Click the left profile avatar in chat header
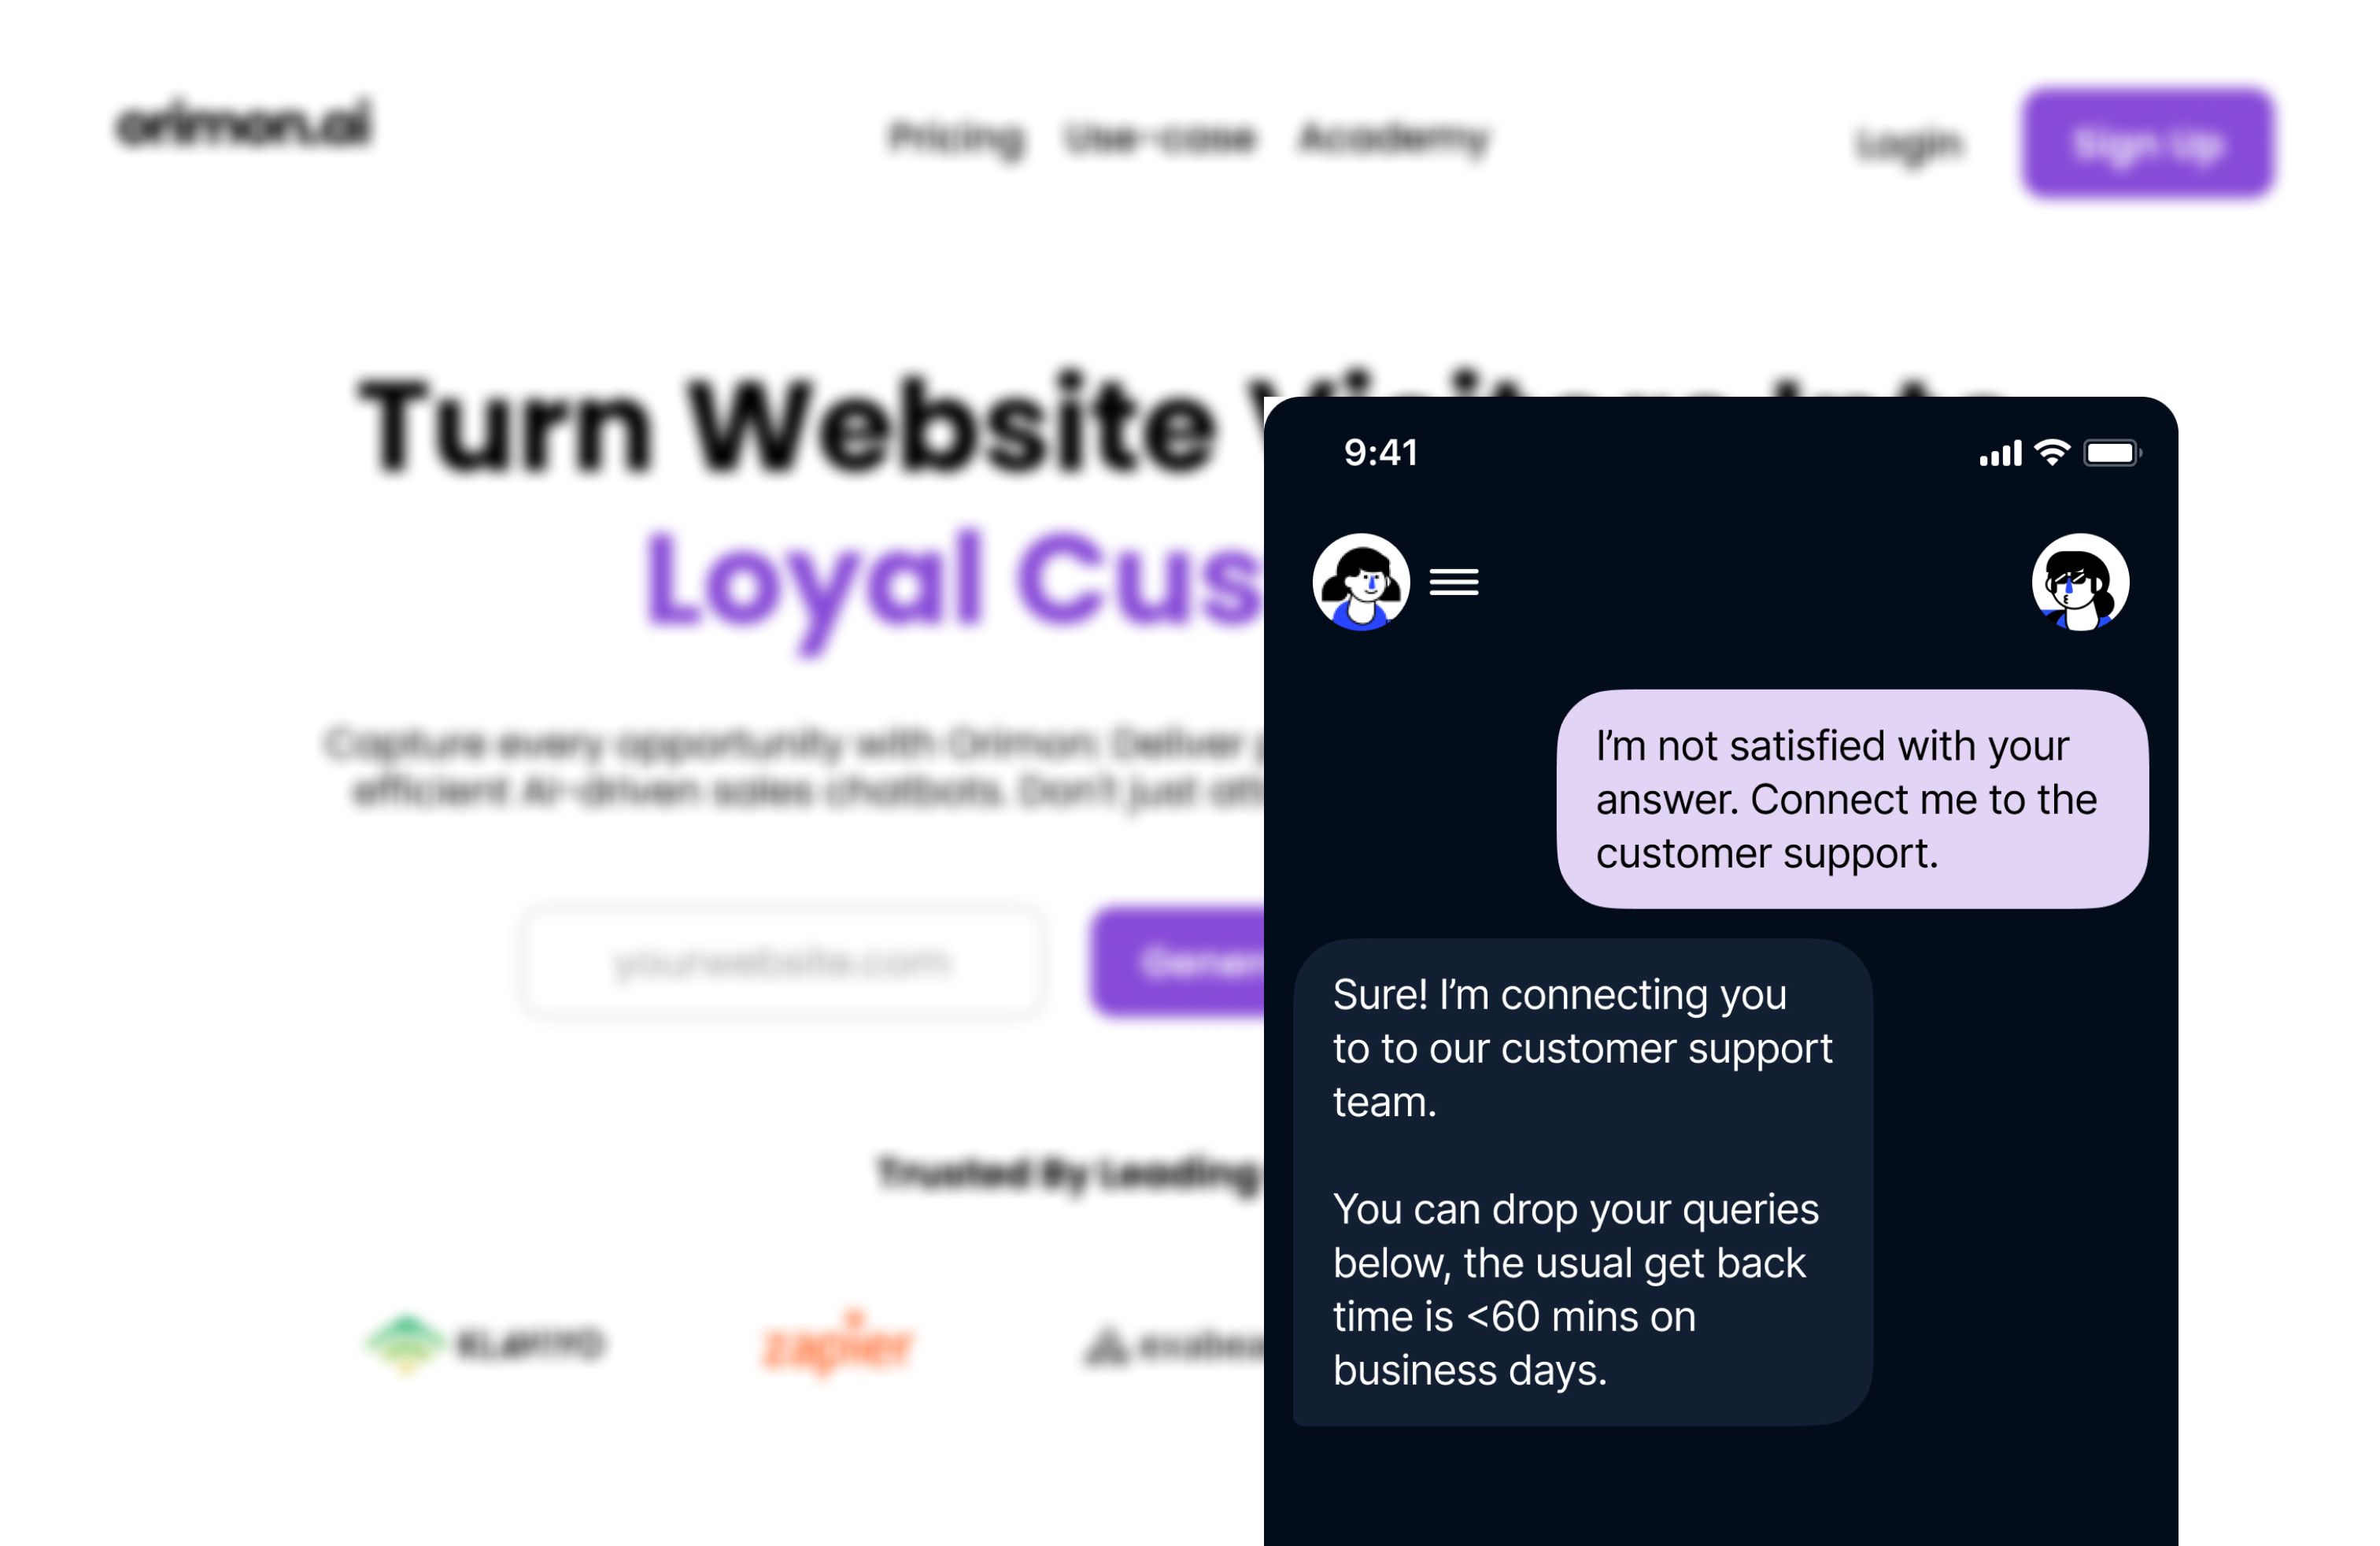This screenshot has width=2380, height=1546. [1361, 582]
